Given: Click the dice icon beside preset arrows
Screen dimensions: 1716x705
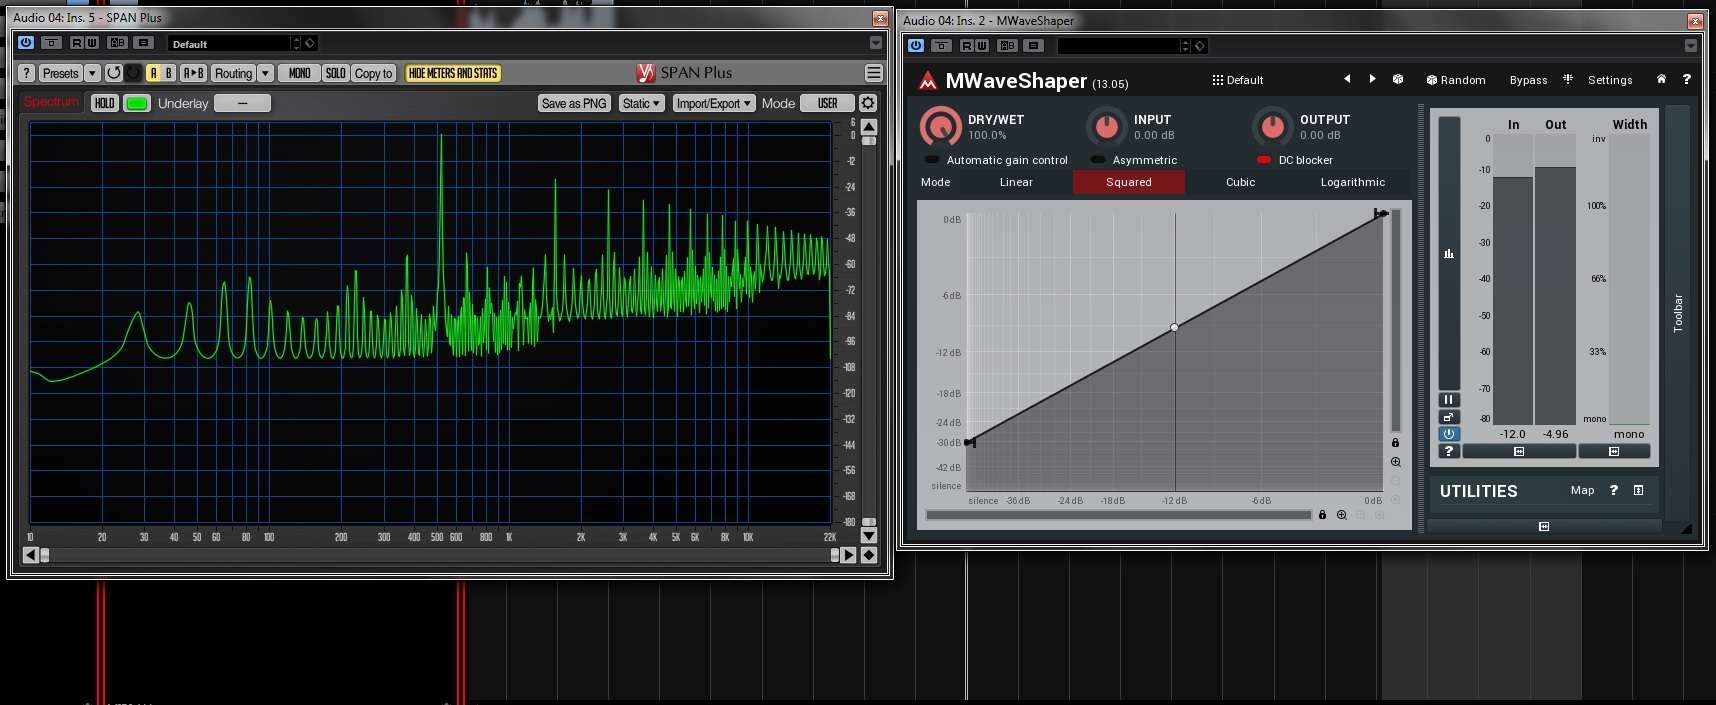Looking at the screenshot, I should click(x=1398, y=79).
